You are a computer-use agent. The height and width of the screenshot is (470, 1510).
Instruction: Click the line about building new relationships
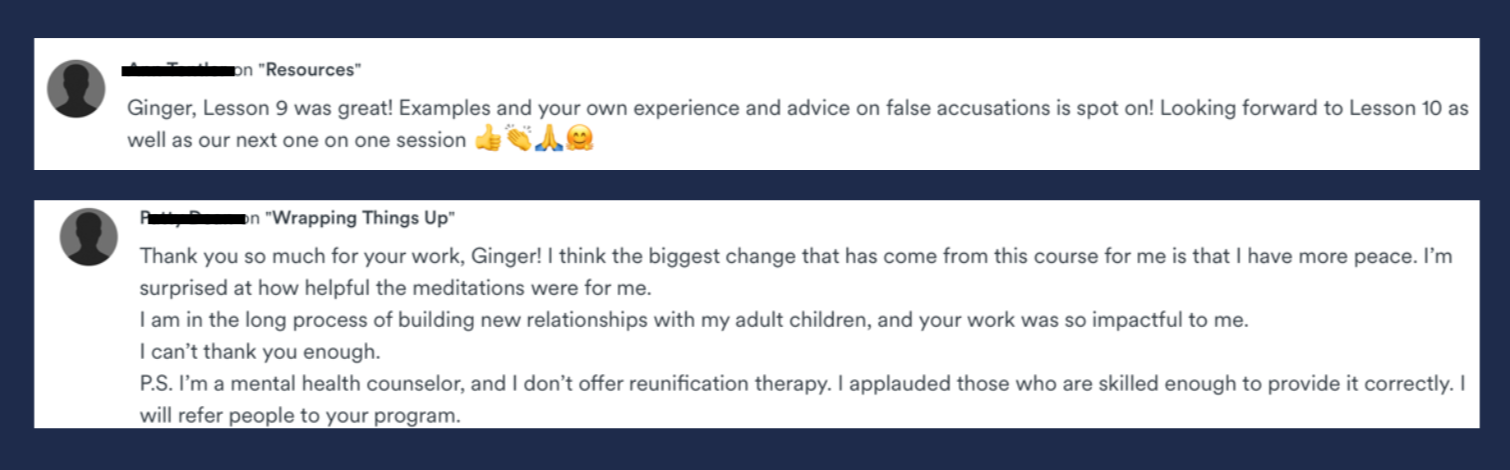click(x=696, y=321)
